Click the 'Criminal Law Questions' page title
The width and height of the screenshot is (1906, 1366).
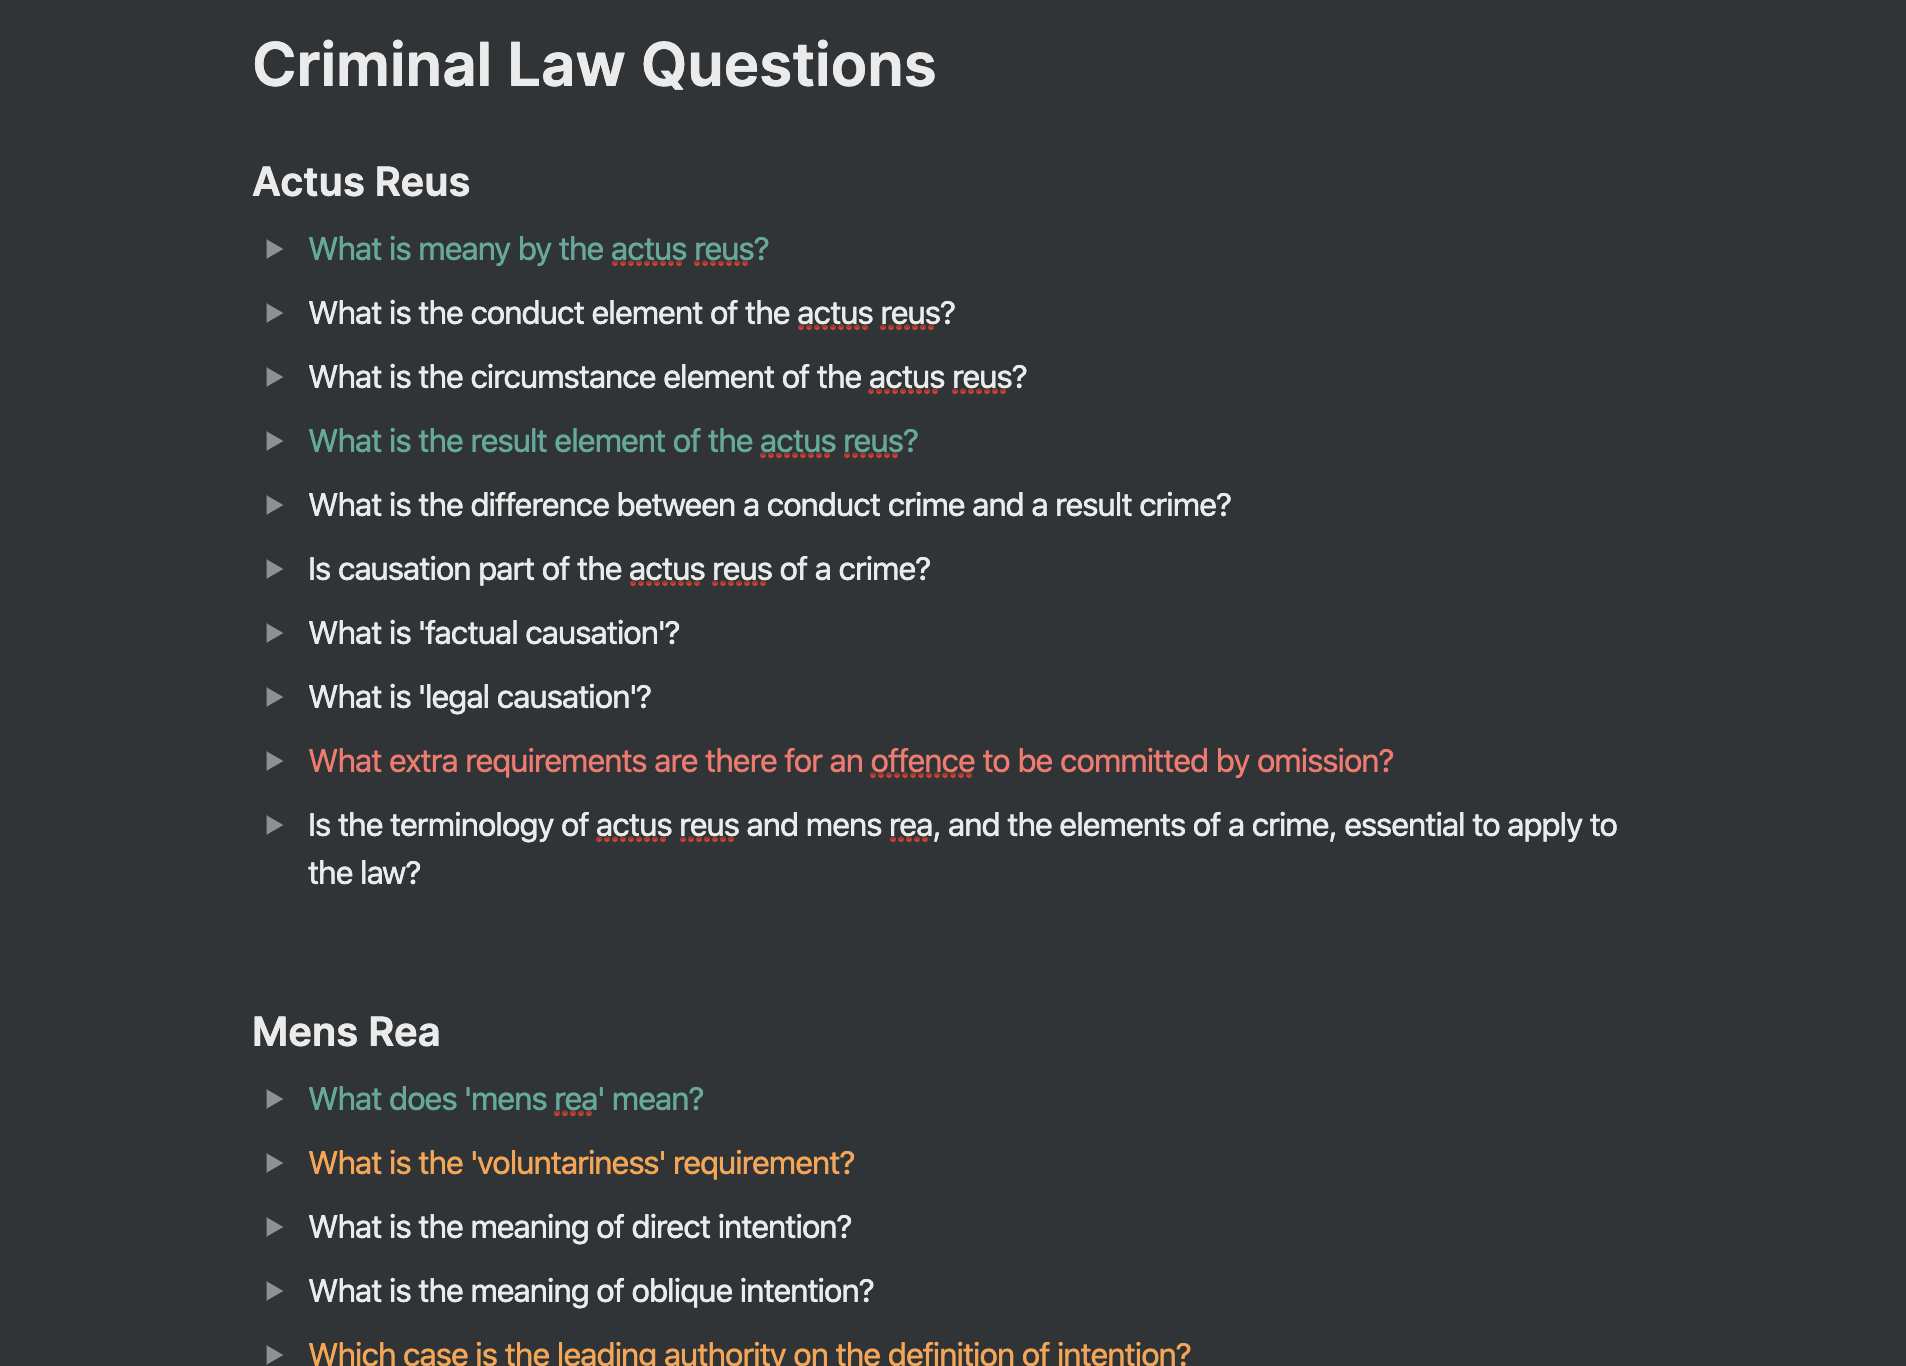(595, 65)
